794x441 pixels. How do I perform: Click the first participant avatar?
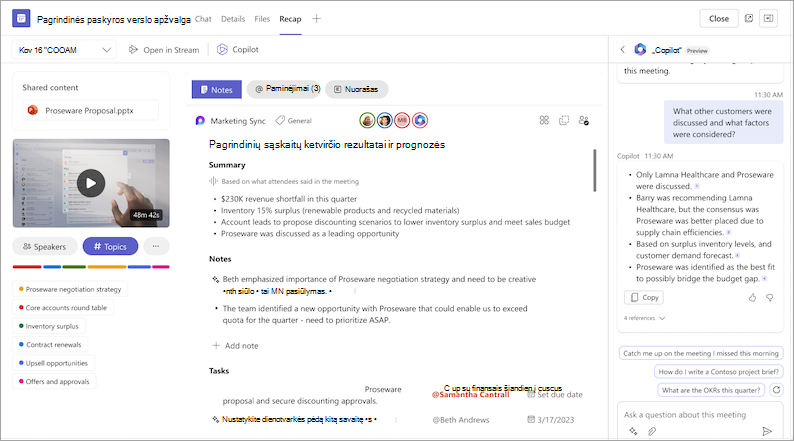(368, 120)
